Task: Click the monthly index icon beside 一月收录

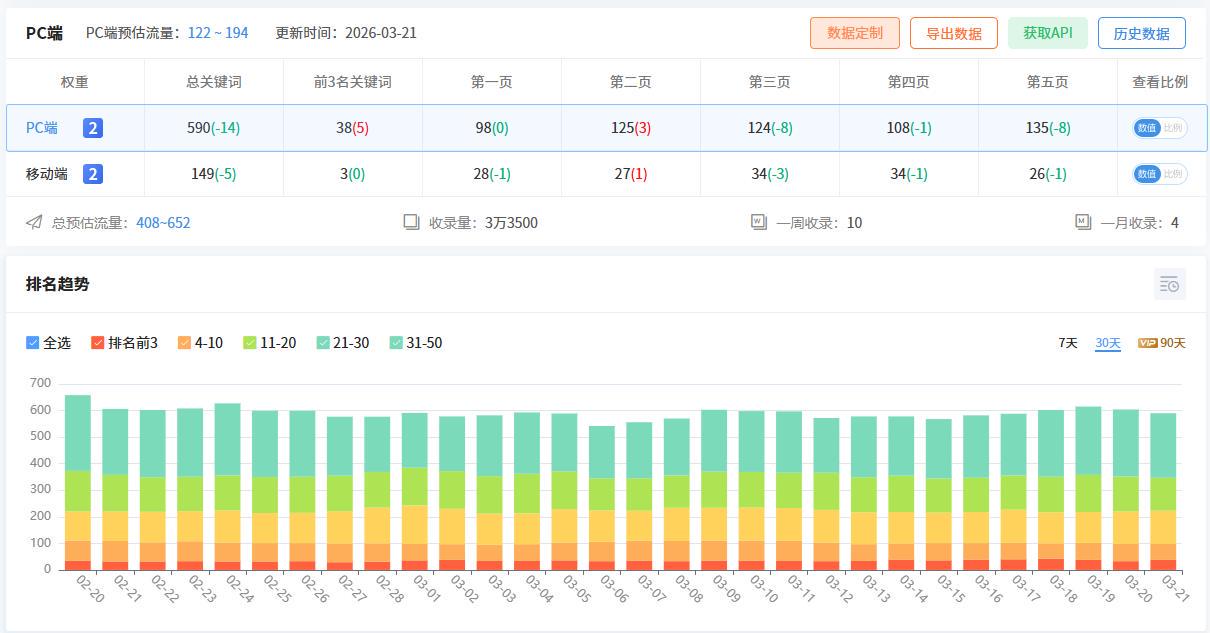Action: click(x=1083, y=222)
